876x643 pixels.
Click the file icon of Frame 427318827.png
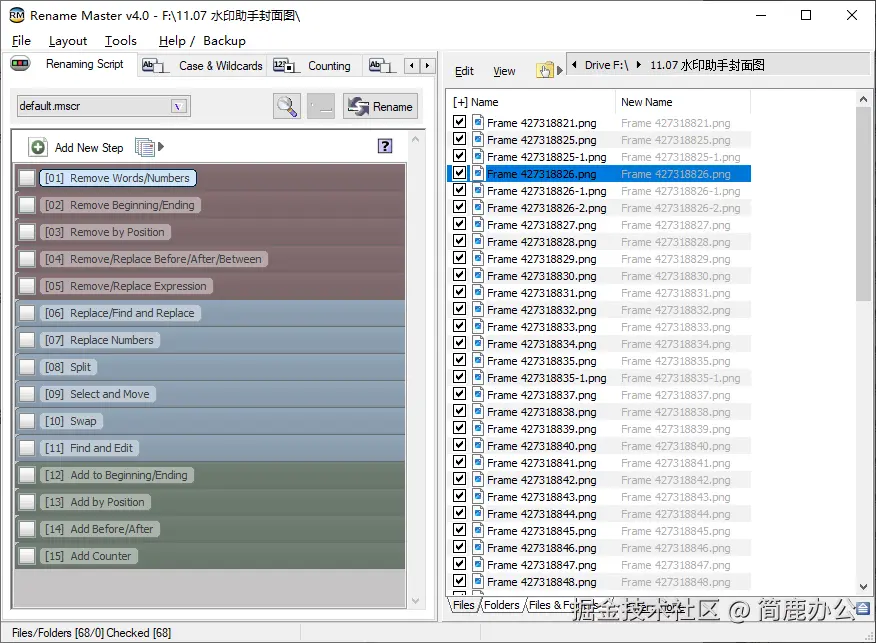(x=478, y=225)
